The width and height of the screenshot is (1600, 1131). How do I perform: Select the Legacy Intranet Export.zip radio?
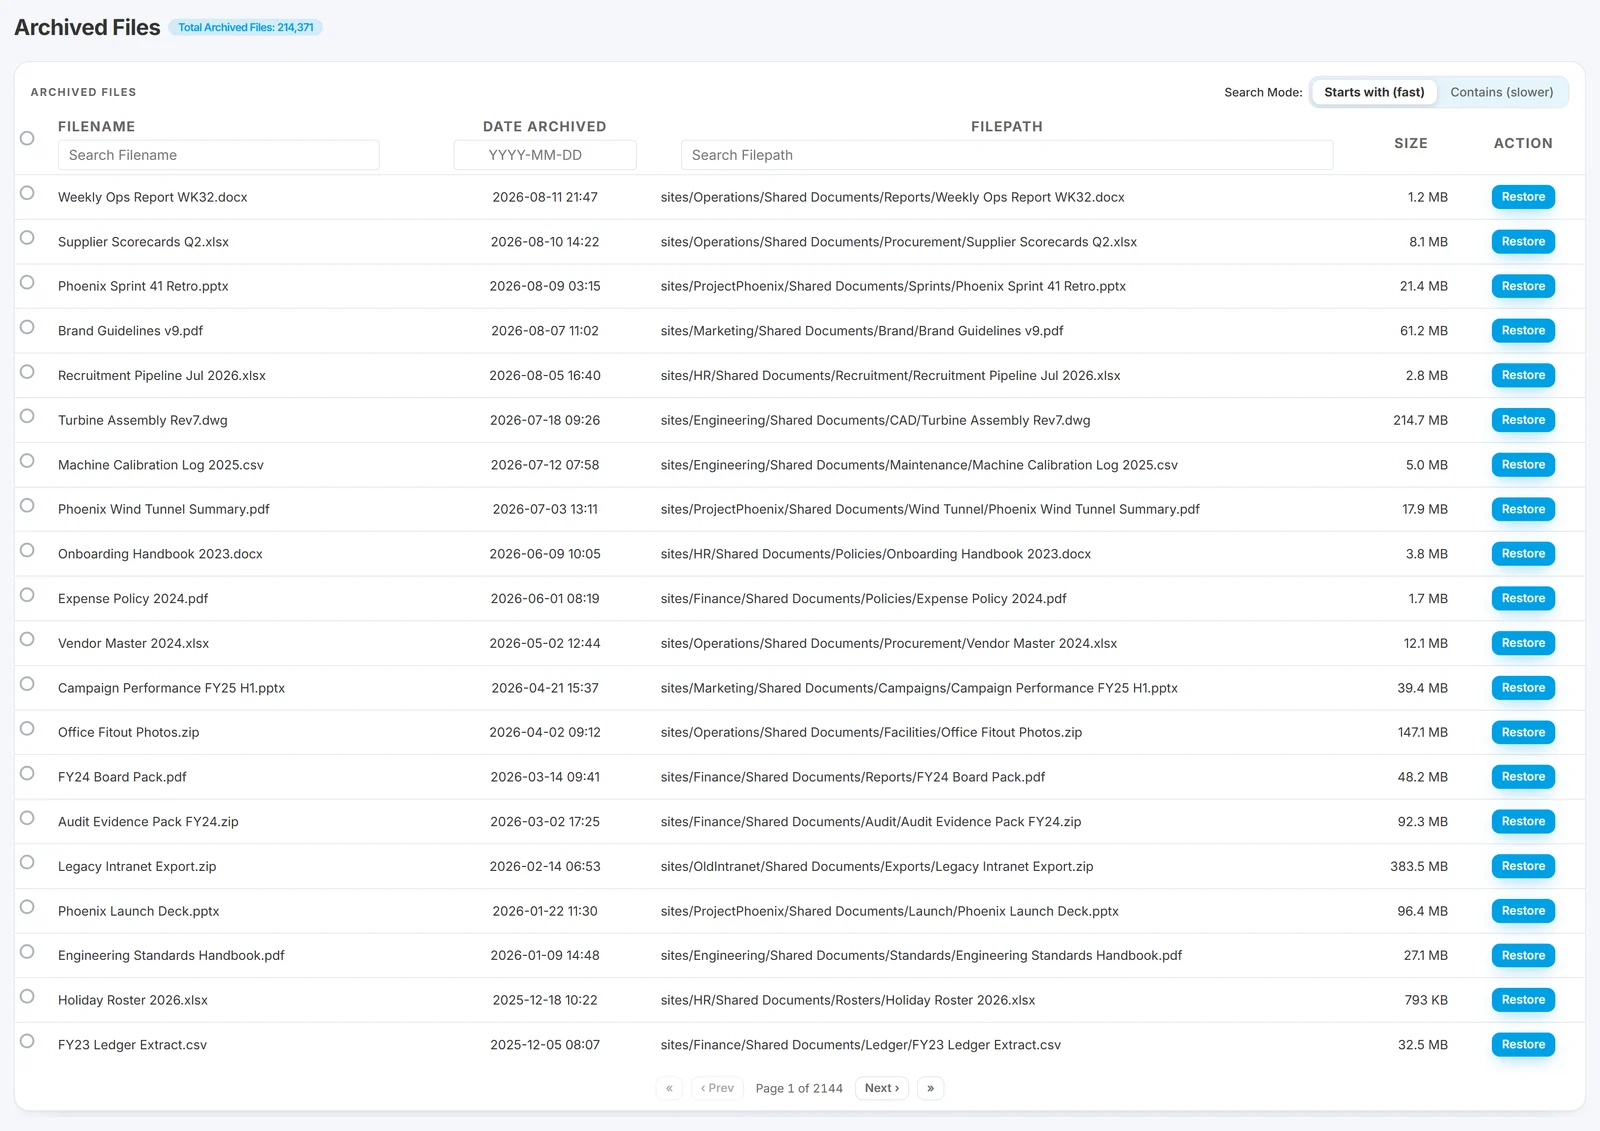coord(27,863)
